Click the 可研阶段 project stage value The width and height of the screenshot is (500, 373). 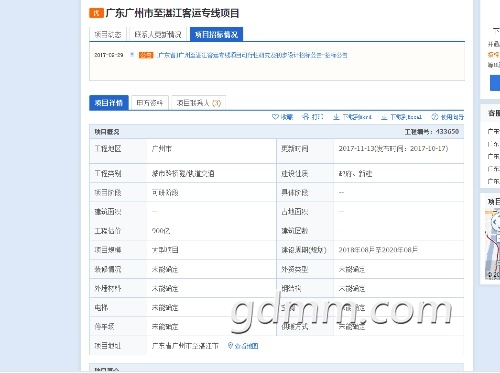point(165,193)
